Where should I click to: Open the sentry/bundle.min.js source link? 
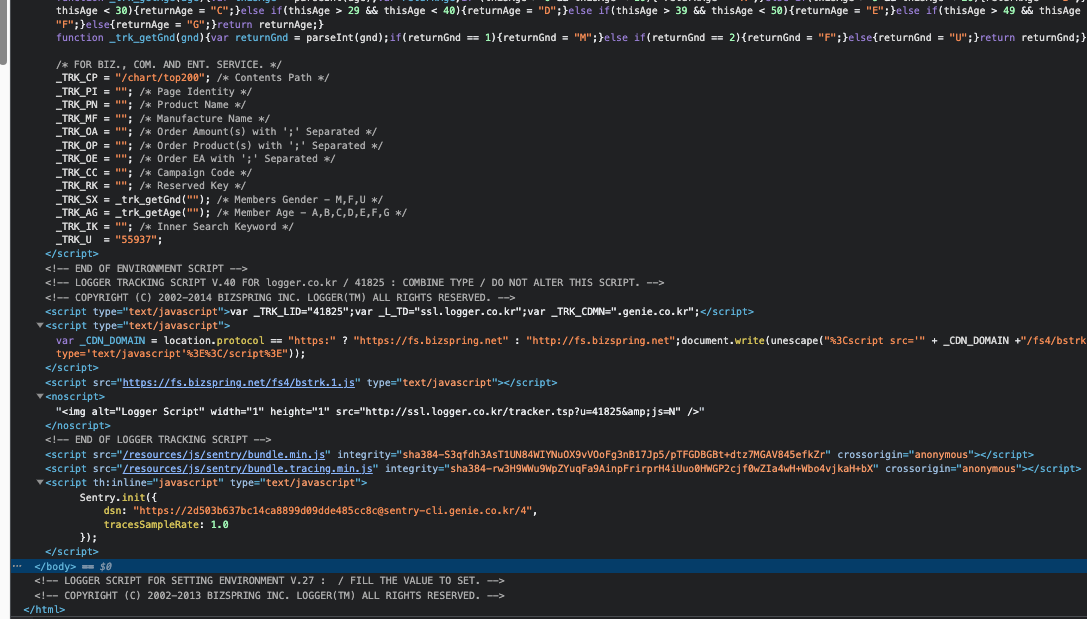(223, 455)
